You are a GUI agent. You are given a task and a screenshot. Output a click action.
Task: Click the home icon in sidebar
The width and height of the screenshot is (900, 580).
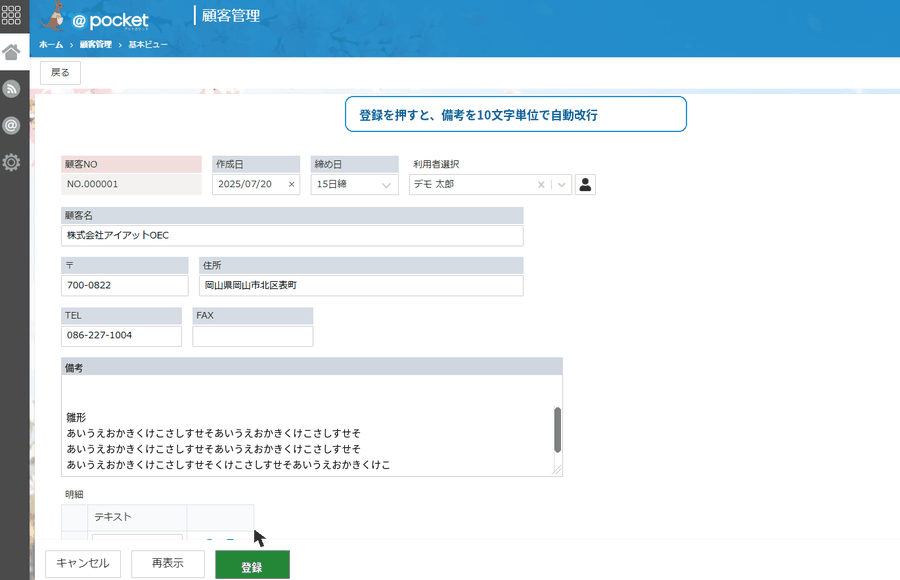tap(11, 52)
